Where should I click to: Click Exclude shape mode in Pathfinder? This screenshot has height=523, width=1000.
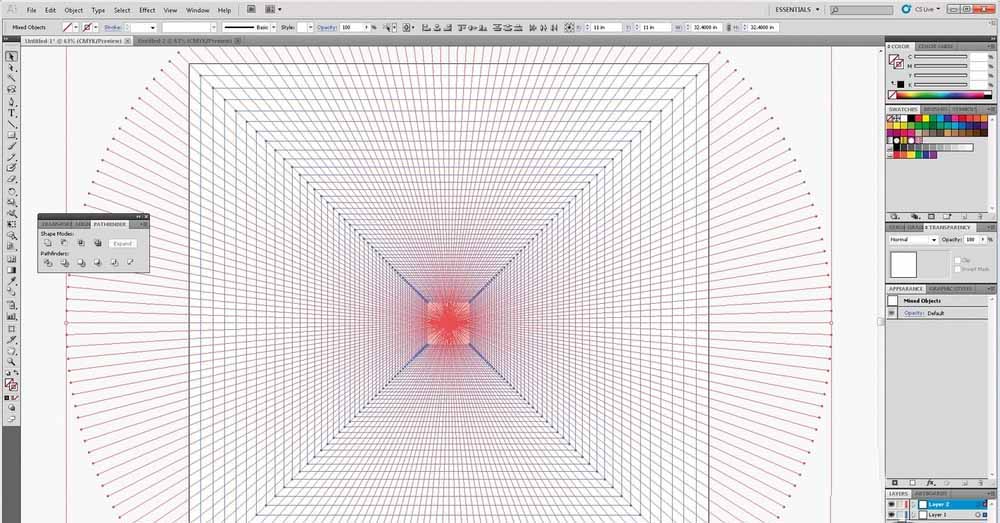(x=98, y=243)
